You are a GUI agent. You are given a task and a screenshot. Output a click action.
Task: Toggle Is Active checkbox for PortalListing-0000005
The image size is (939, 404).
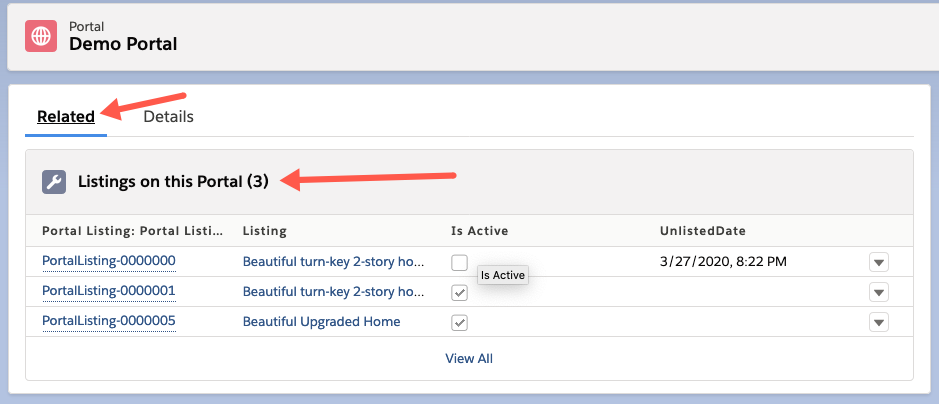pos(459,323)
